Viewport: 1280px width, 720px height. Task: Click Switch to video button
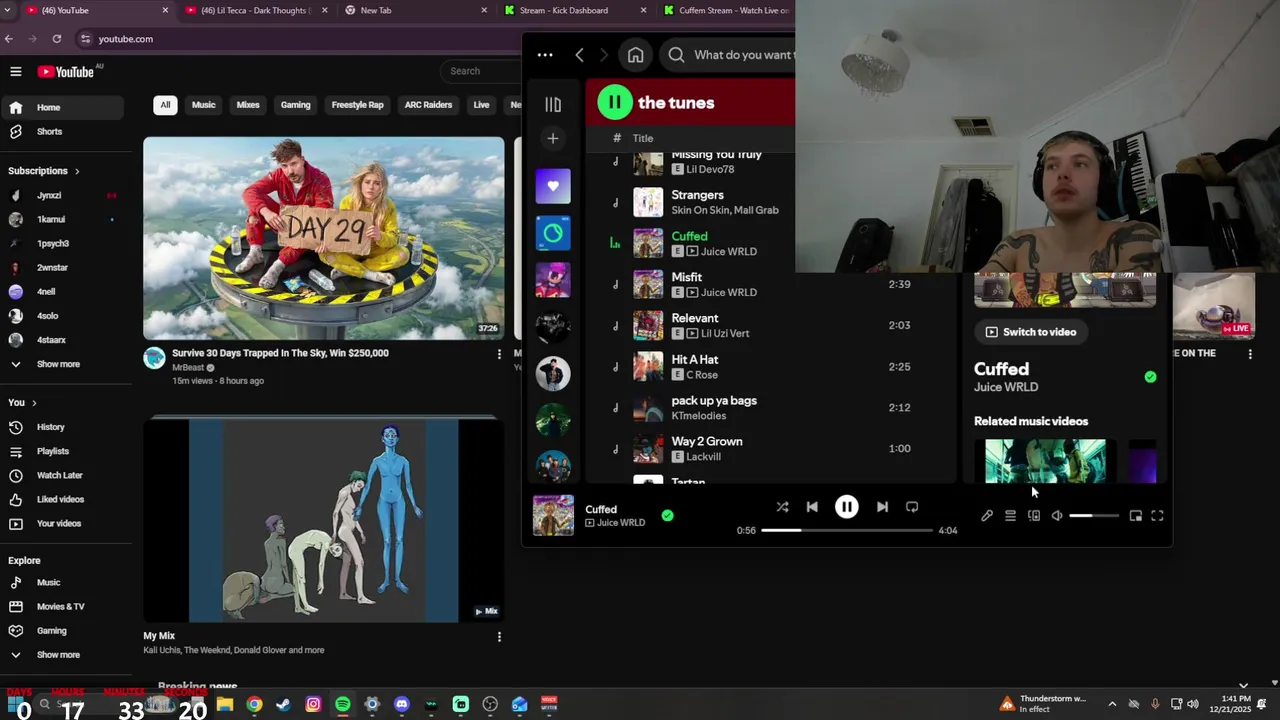[1031, 332]
